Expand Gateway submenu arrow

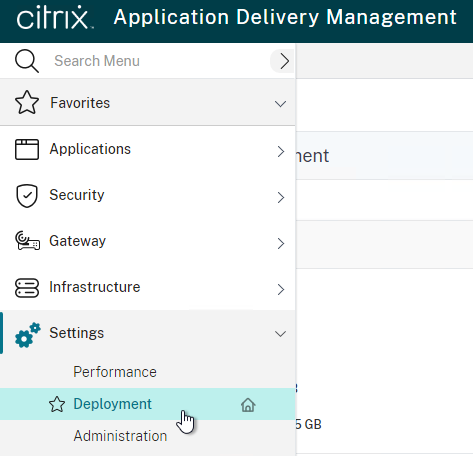tap(281, 244)
